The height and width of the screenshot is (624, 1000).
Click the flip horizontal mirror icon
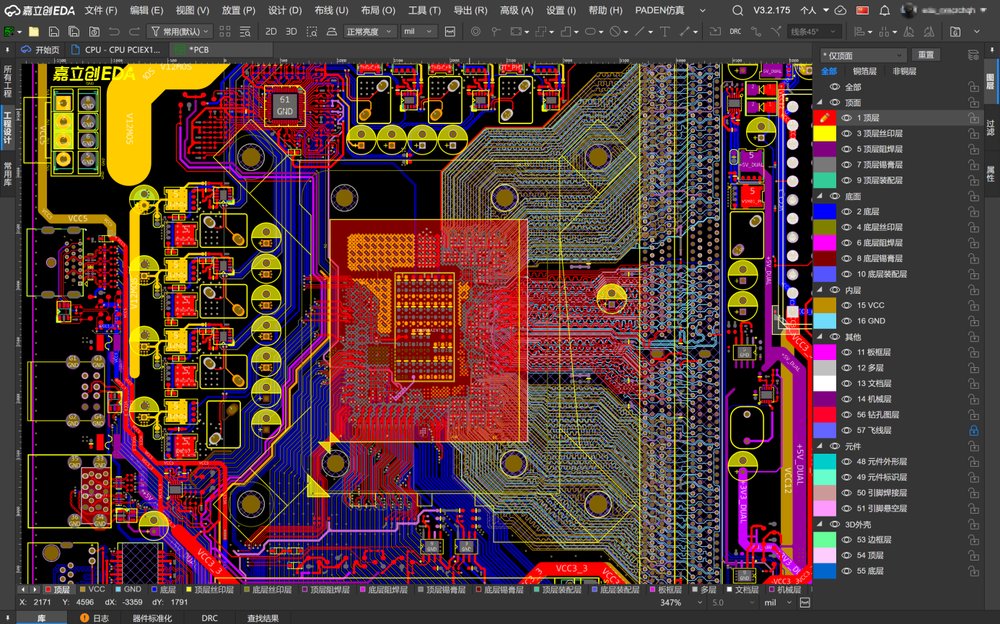909,31
